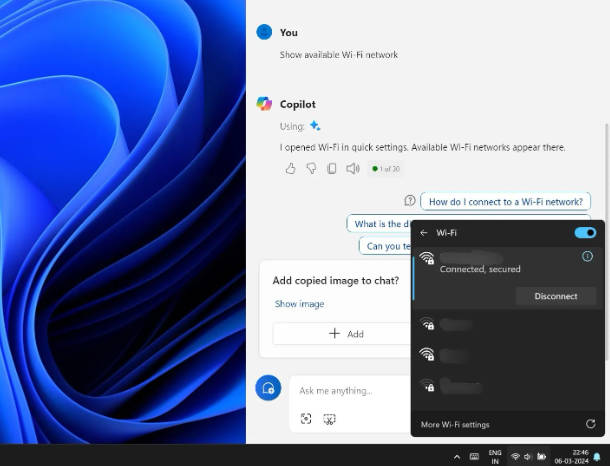Image resolution: width=610 pixels, height=466 pixels.
Task: Turn off the Wi-Fi toggle switch
Action: tap(585, 233)
